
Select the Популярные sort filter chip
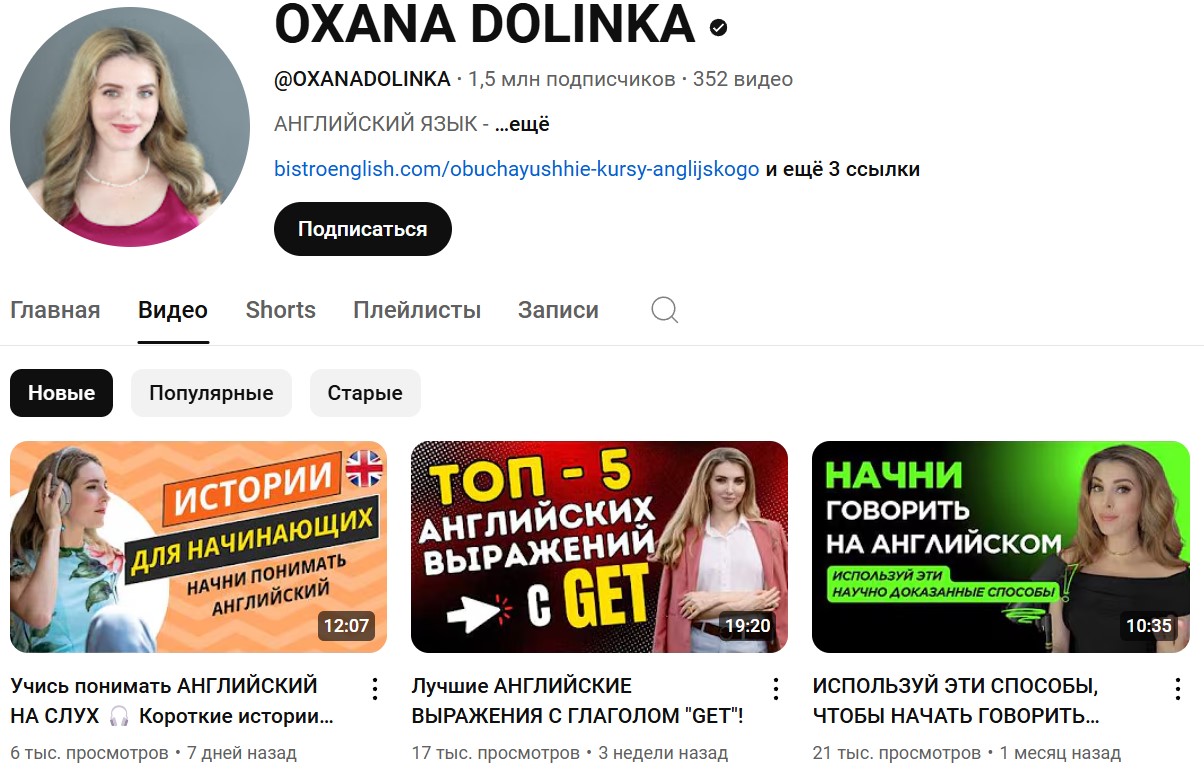[211, 393]
